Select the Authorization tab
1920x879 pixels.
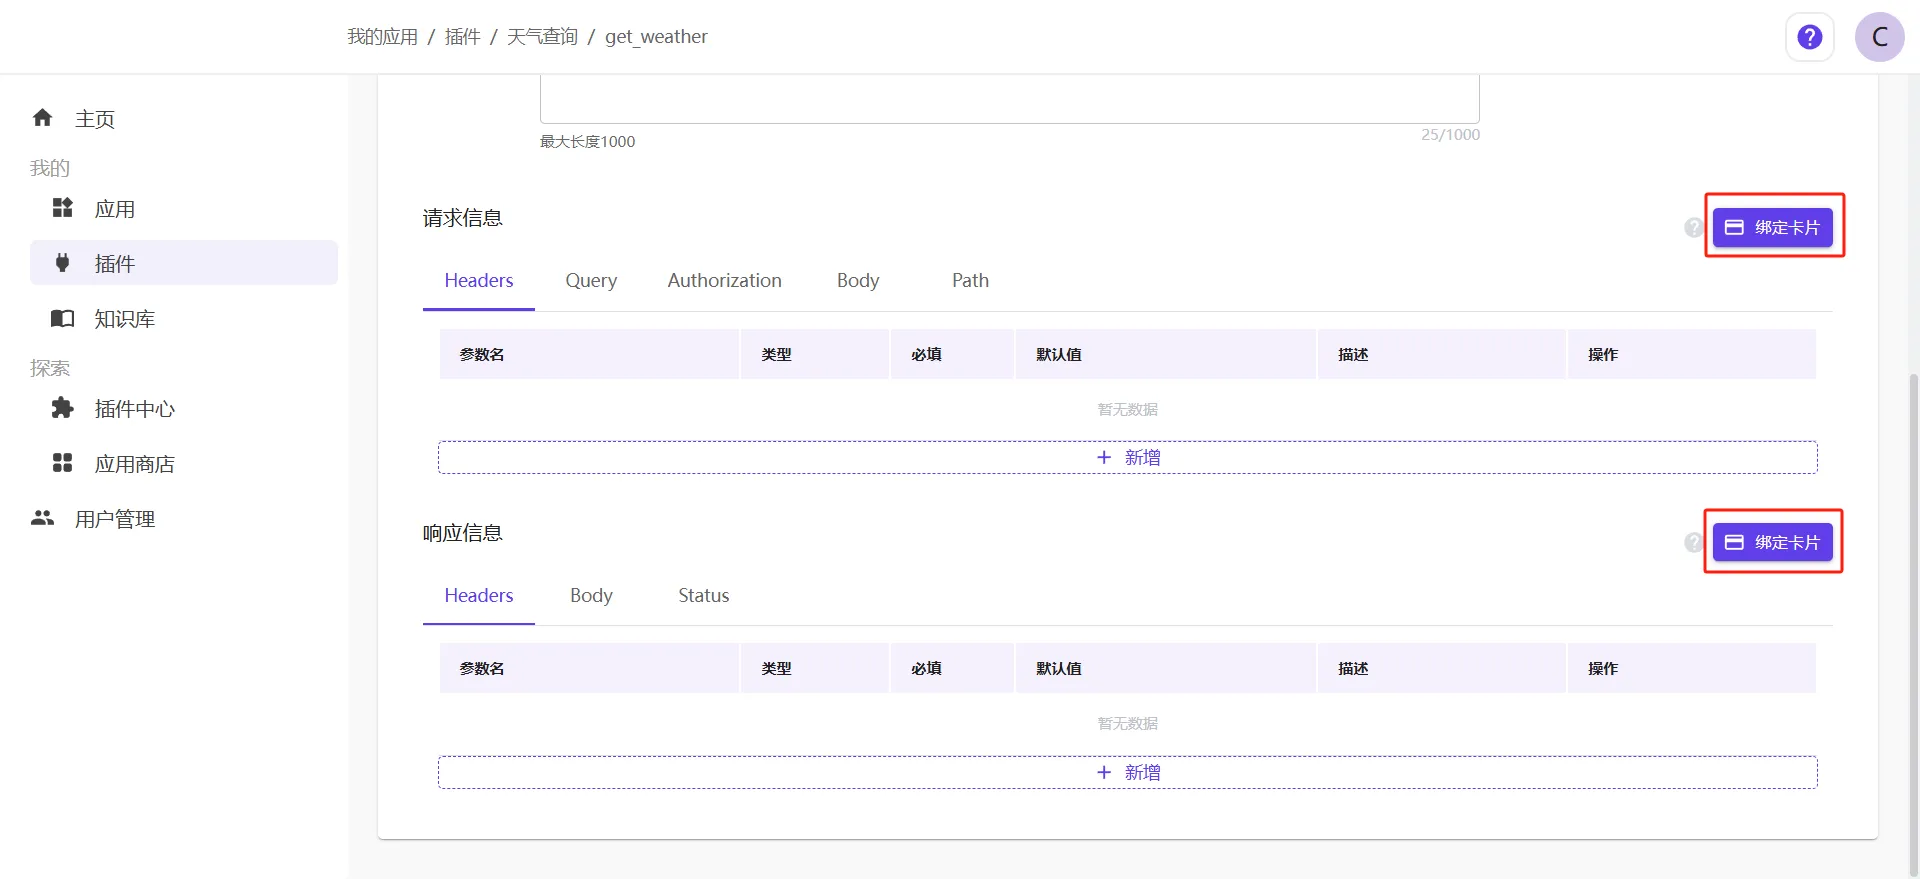[724, 281]
